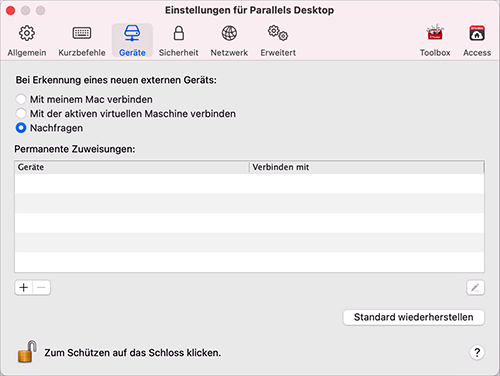Close the Parallels Desktop settings window
The image size is (500, 376).
click(x=11, y=11)
